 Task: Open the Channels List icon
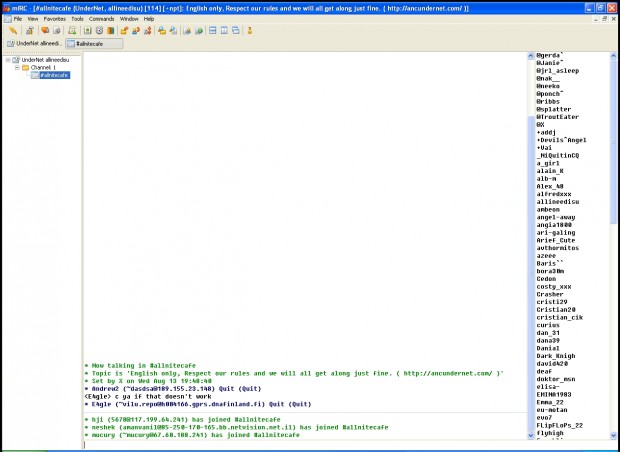(x=57, y=30)
